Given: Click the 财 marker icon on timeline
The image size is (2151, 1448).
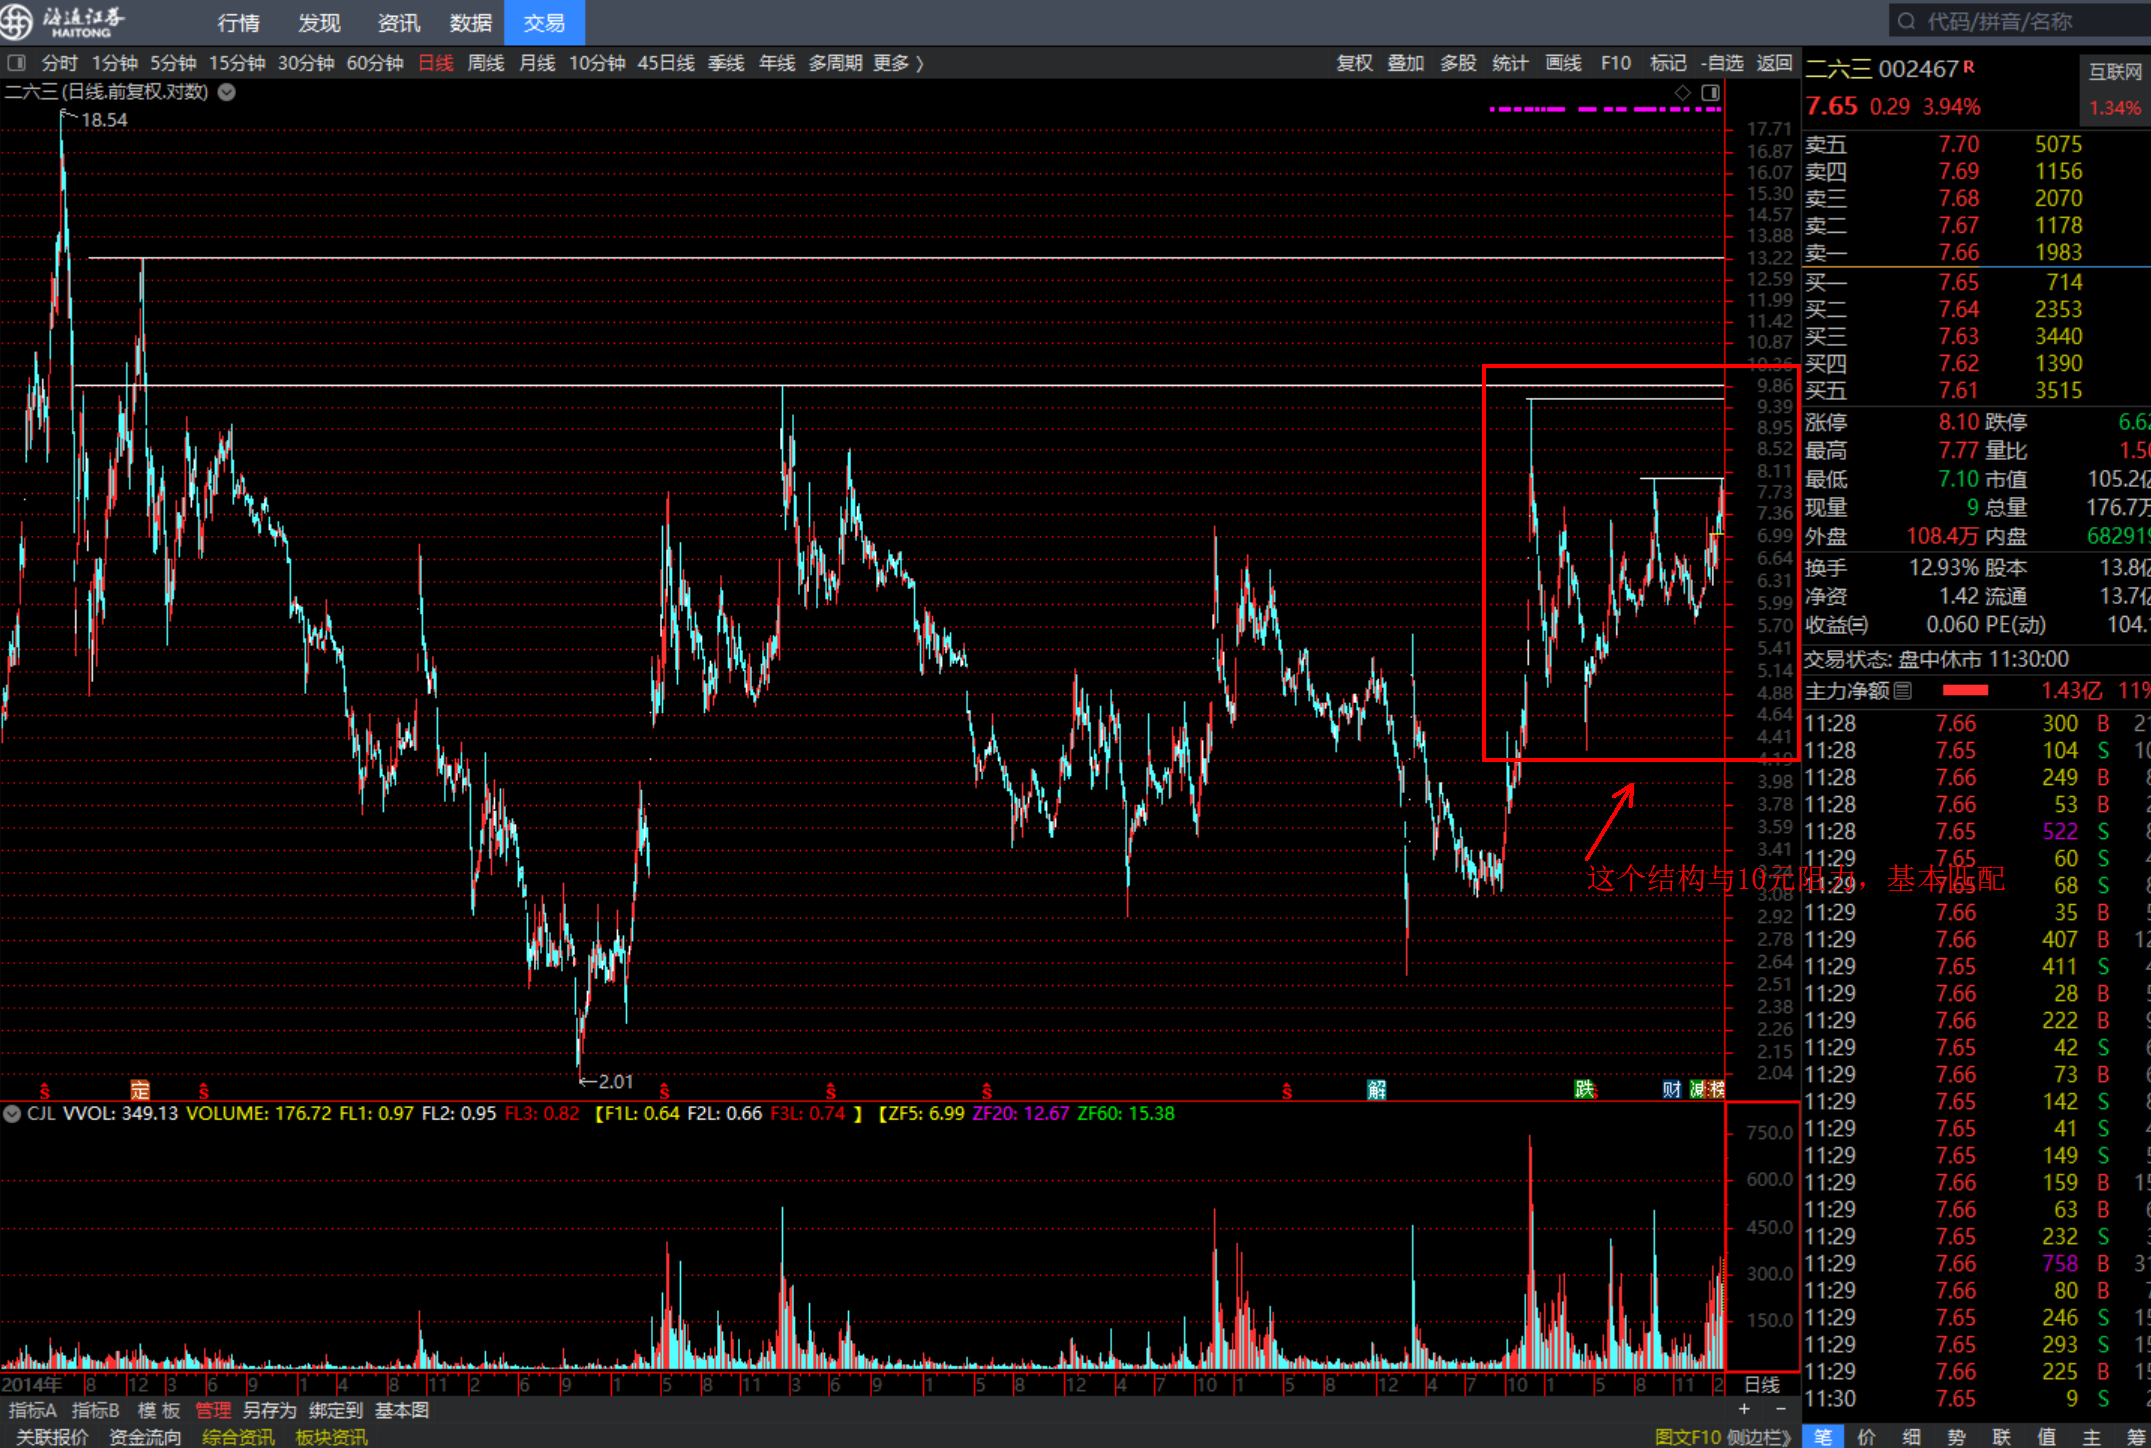Looking at the screenshot, I should pos(1671,1089).
